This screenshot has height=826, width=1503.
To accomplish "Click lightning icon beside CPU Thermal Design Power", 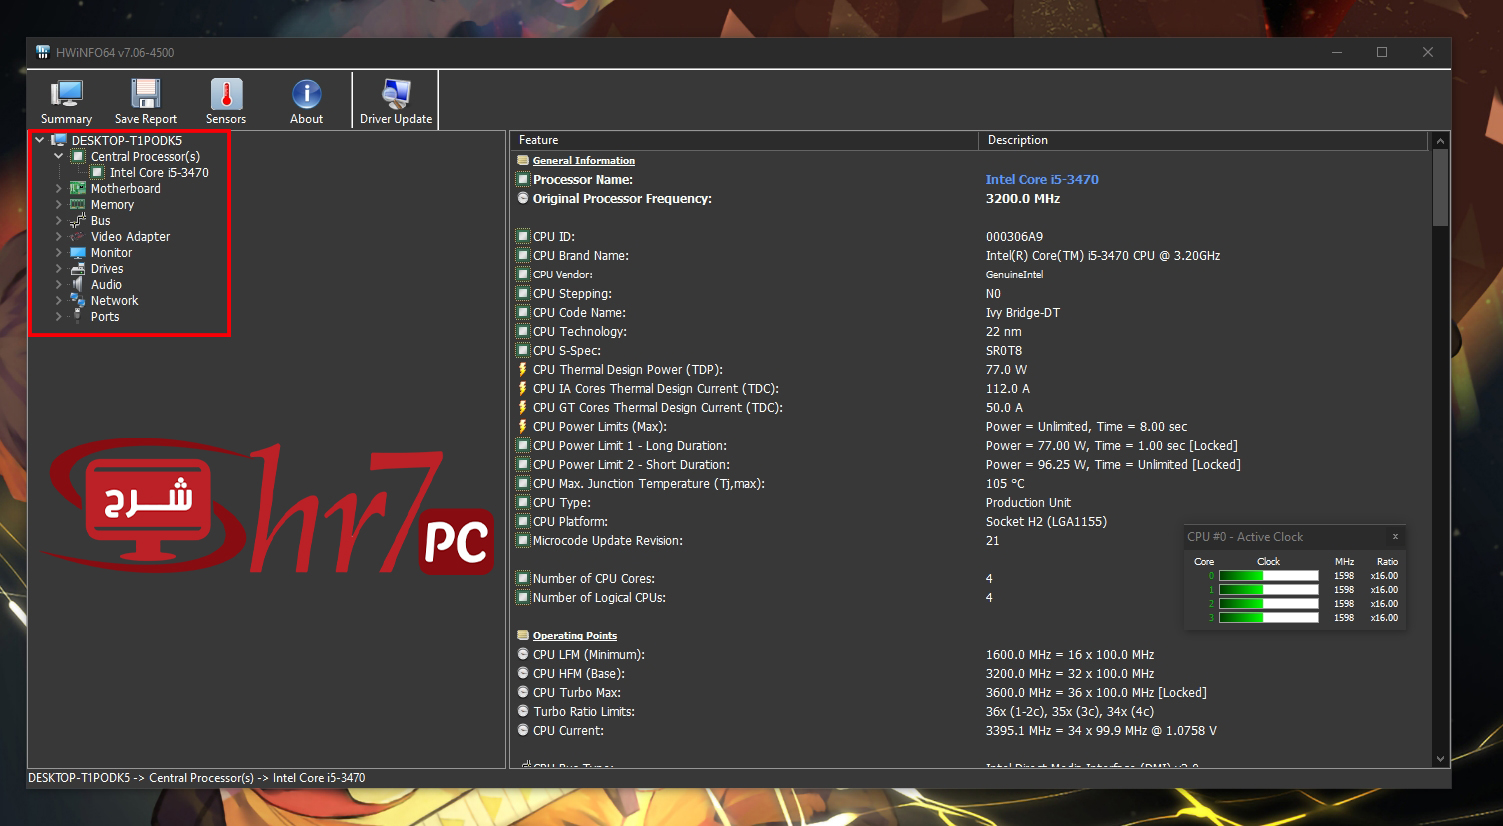I will tap(523, 370).
